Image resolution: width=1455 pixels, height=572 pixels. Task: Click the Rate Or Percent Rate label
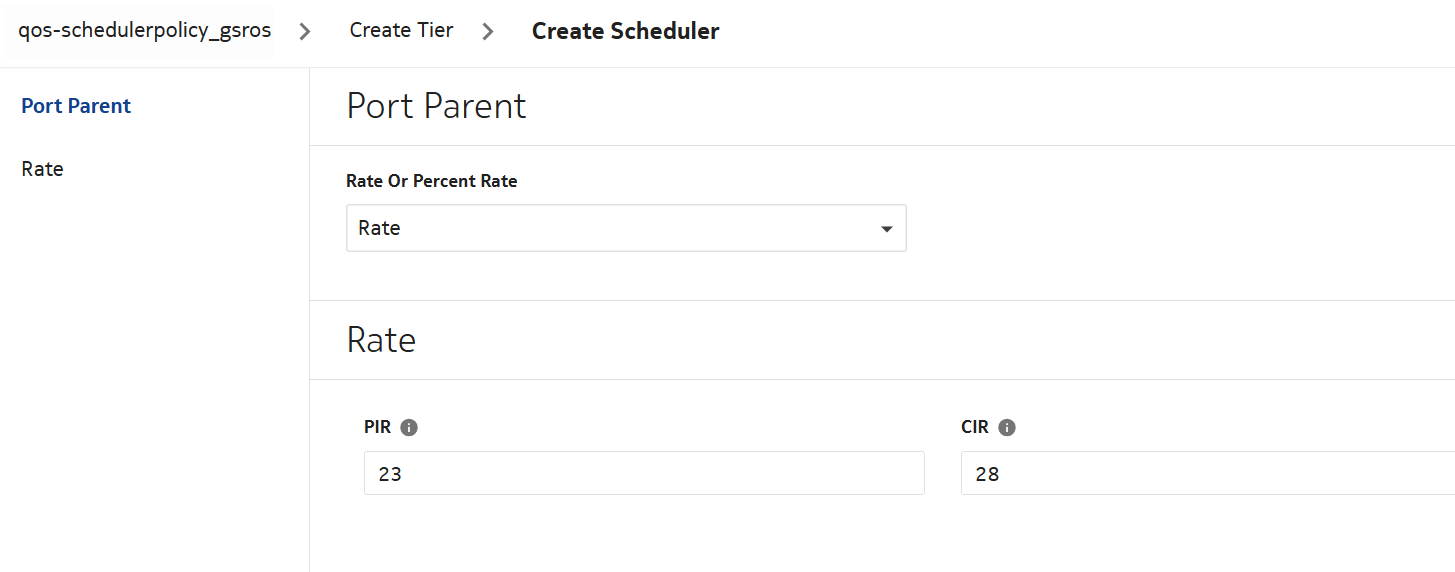pyautogui.click(x=431, y=181)
